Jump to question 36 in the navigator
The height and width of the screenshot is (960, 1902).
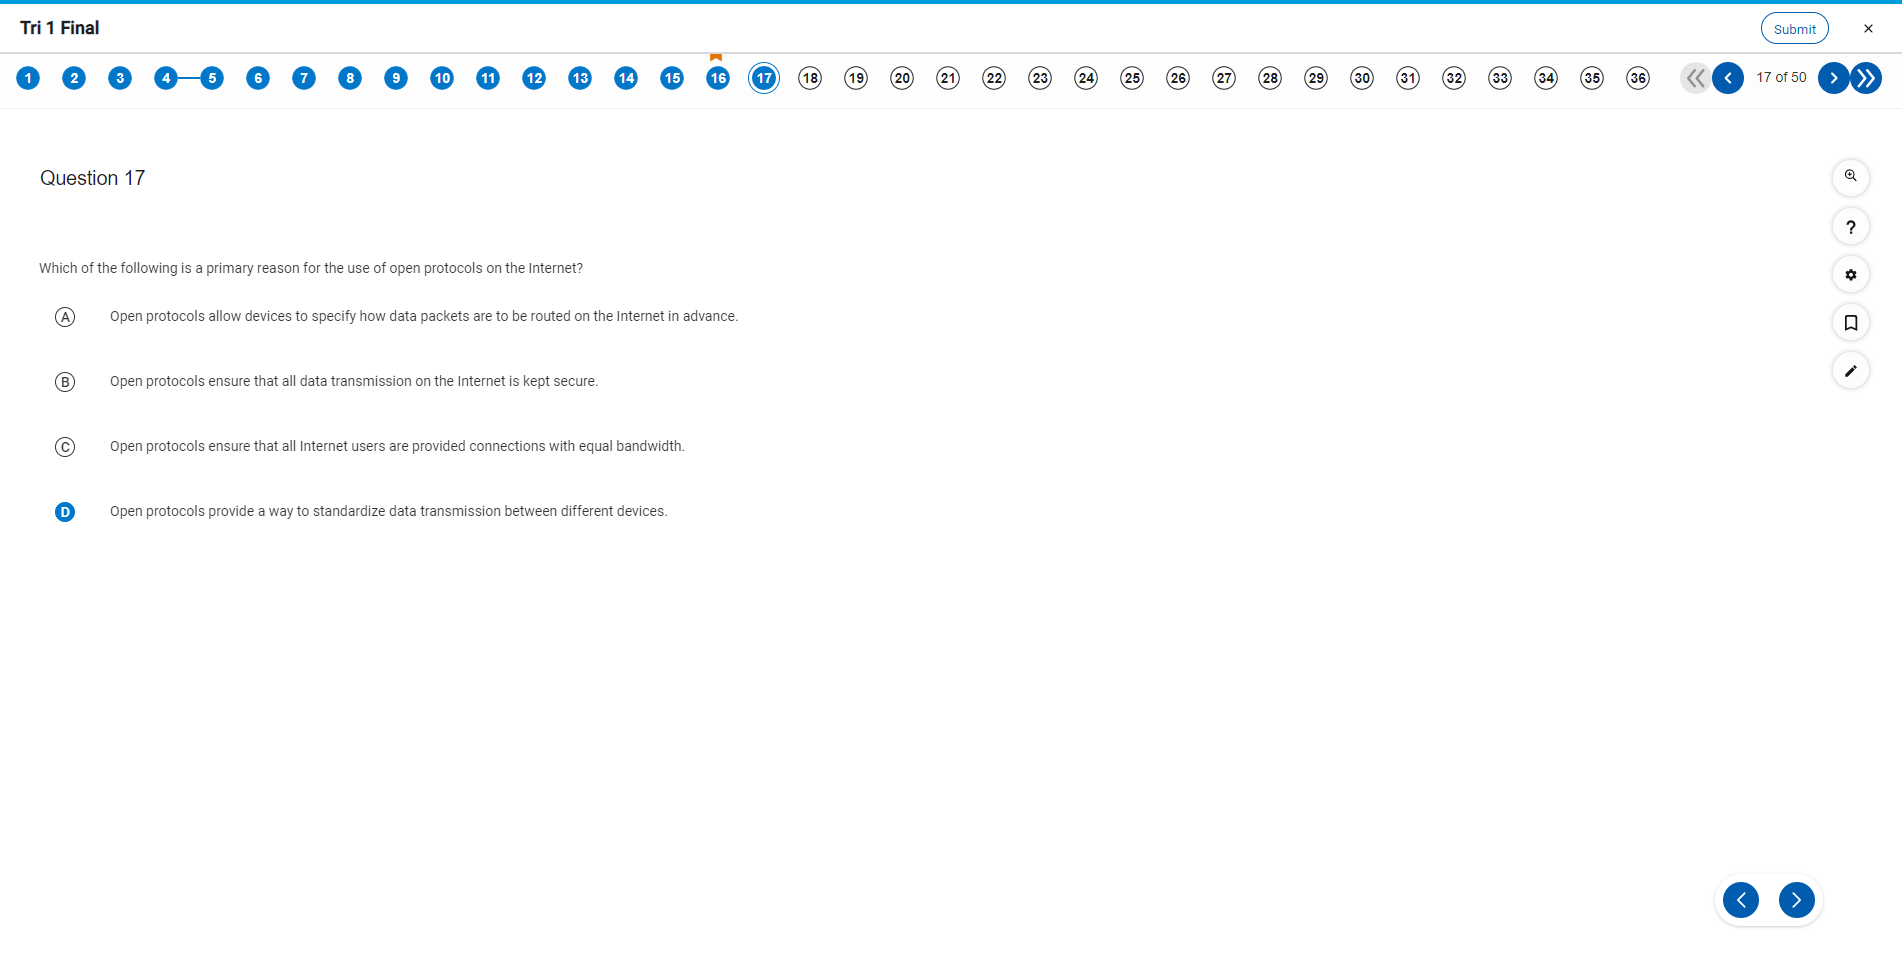pyautogui.click(x=1638, y=78)
